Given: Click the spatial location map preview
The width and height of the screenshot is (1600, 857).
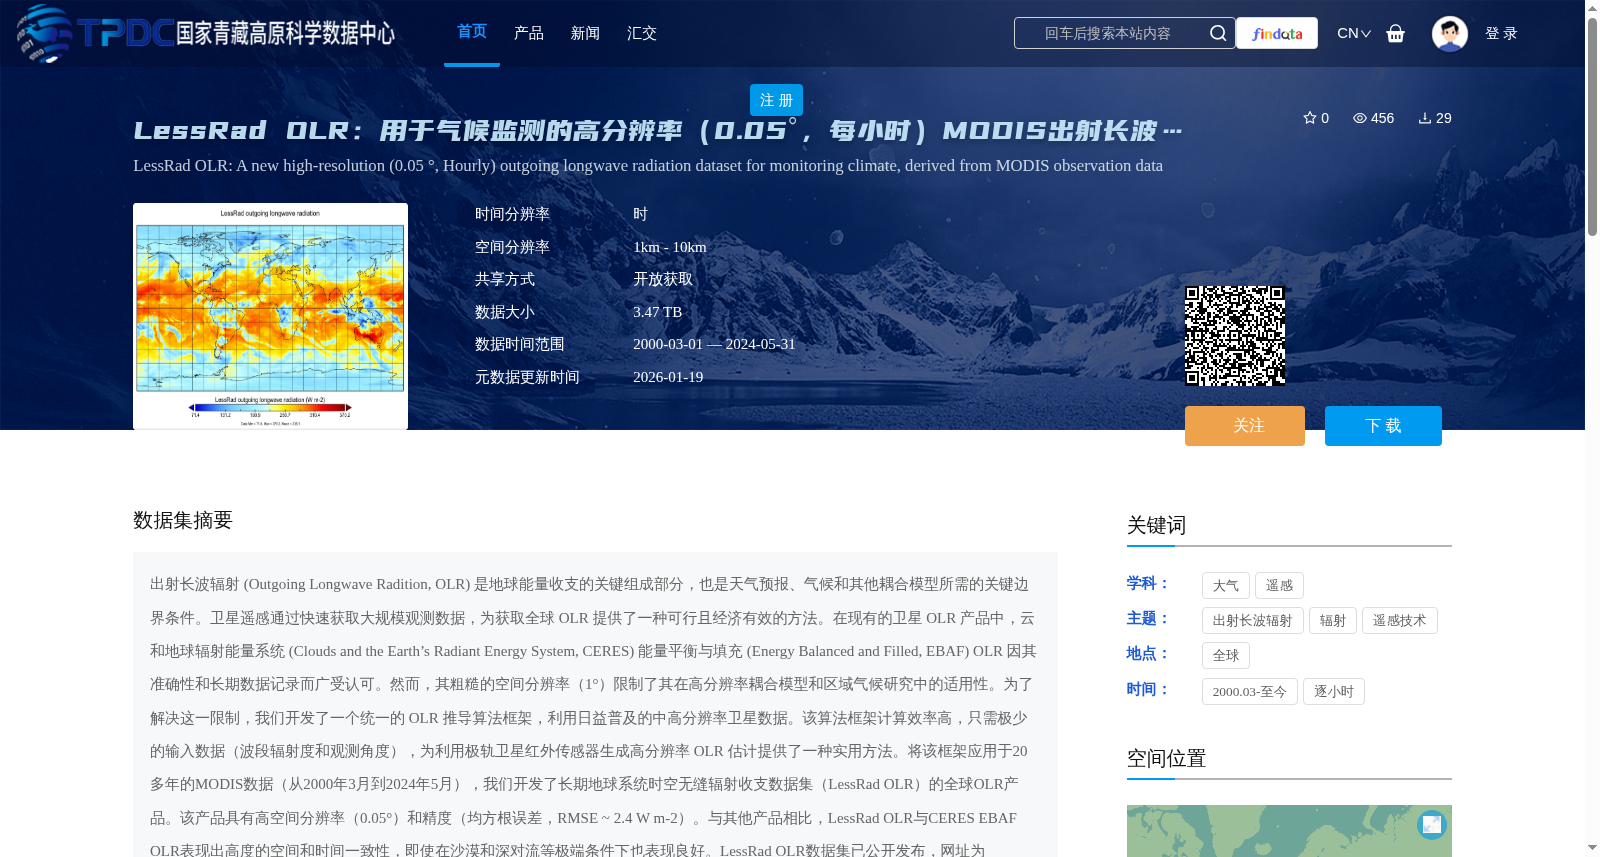Looking at the screenshot, I should pyautogui.click(x=1289, y=831).
